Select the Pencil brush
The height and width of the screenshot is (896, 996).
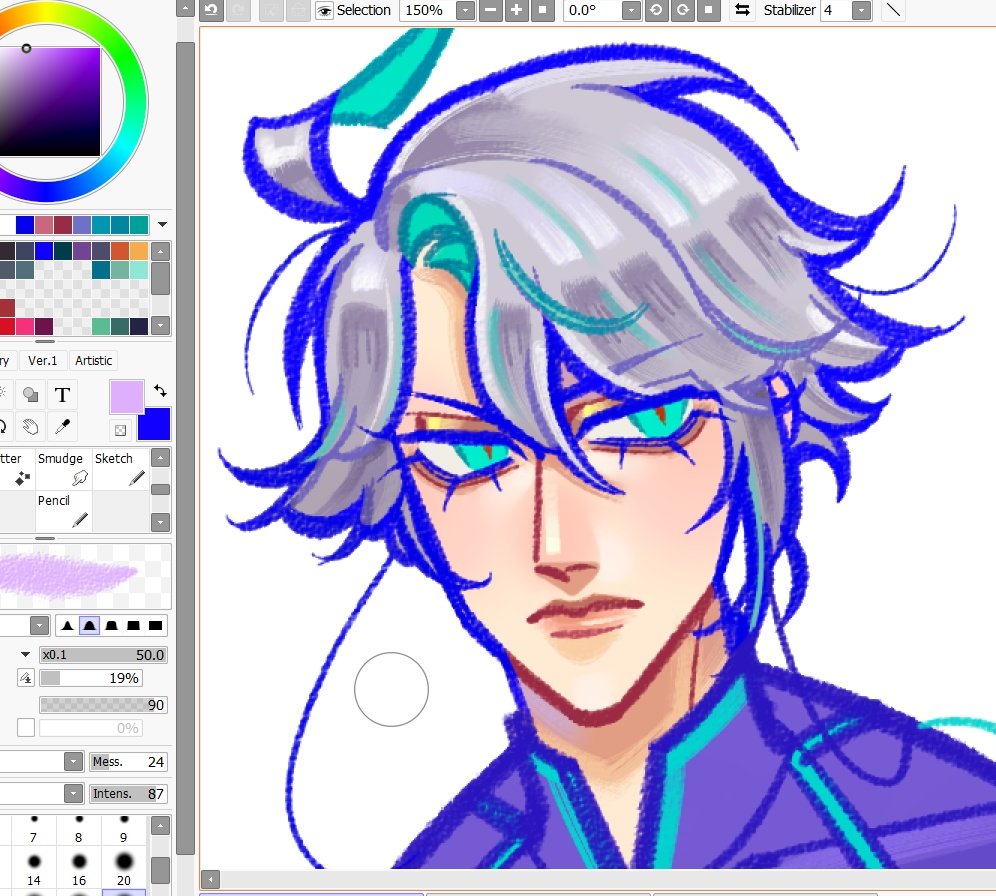(64, 511)
